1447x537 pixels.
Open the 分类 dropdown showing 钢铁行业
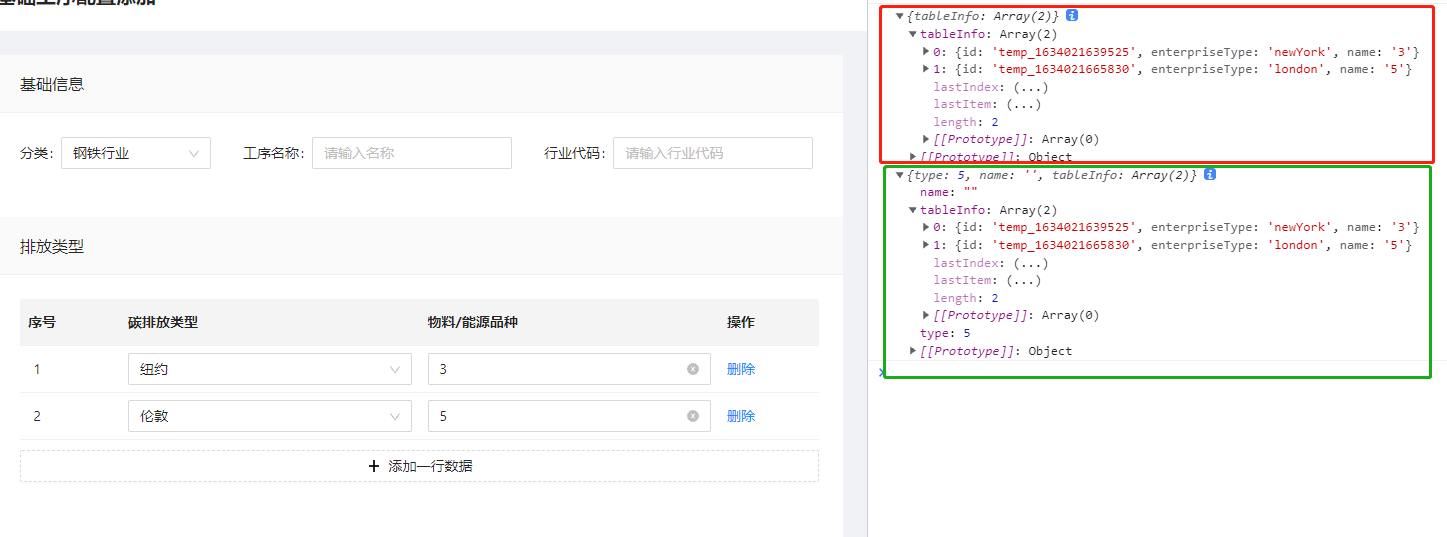[x=136, y=153]
